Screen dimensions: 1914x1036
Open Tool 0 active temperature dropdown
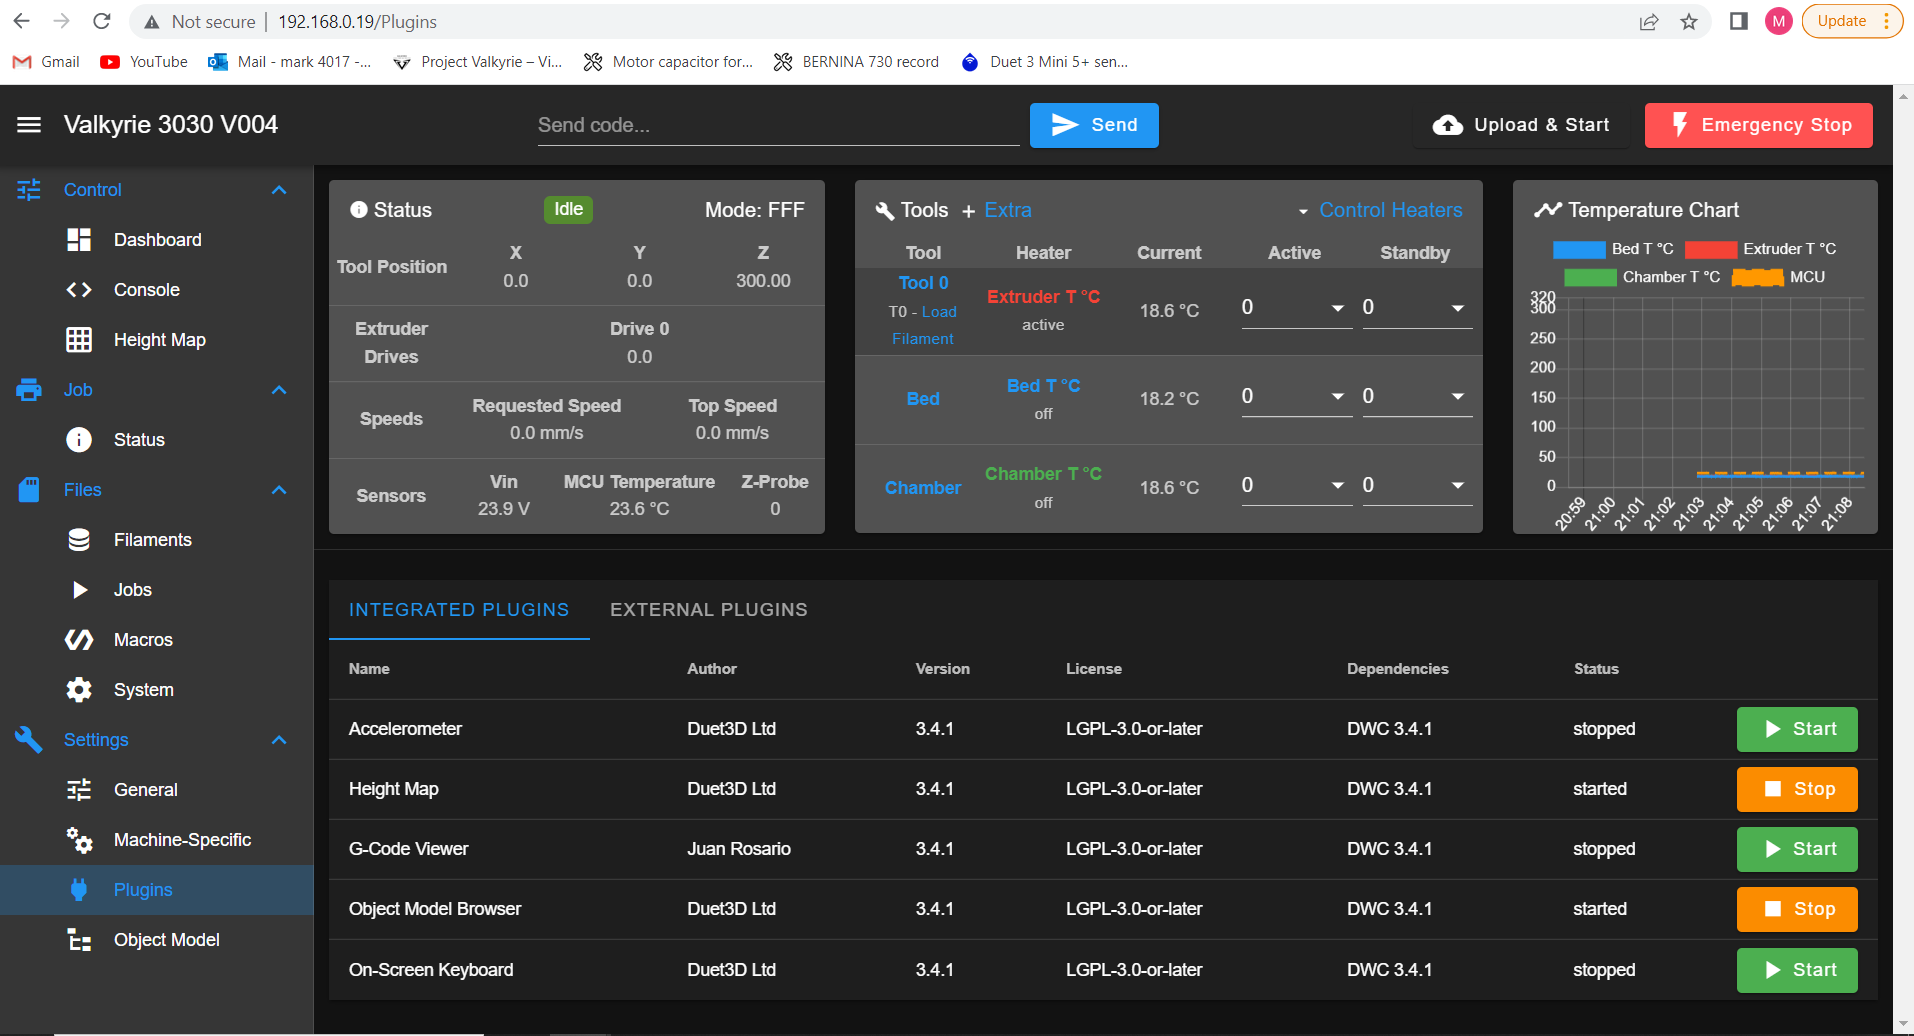pyautogui.click(x=1338, y=308)
